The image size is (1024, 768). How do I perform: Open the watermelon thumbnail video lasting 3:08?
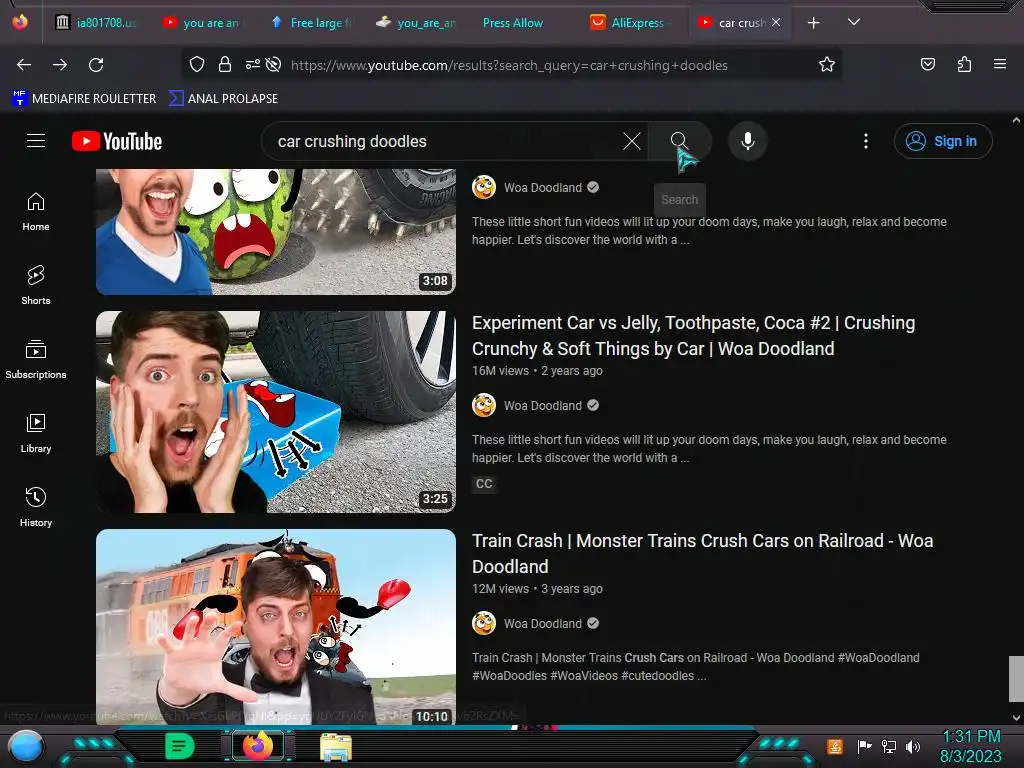tap(276, 232)
